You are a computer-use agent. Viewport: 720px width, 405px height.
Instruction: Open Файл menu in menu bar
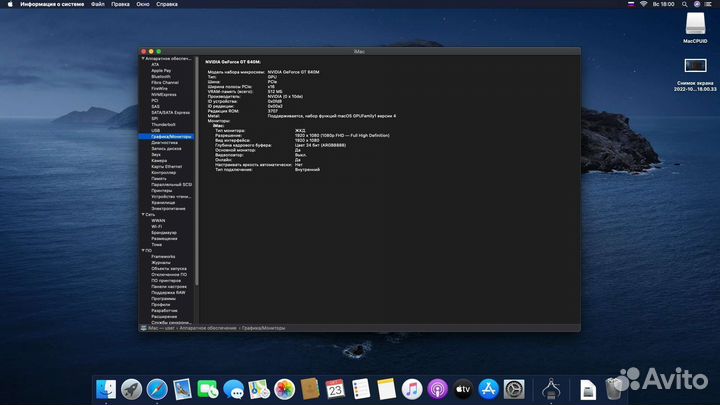pyautogui.click(x=97, y=4)
